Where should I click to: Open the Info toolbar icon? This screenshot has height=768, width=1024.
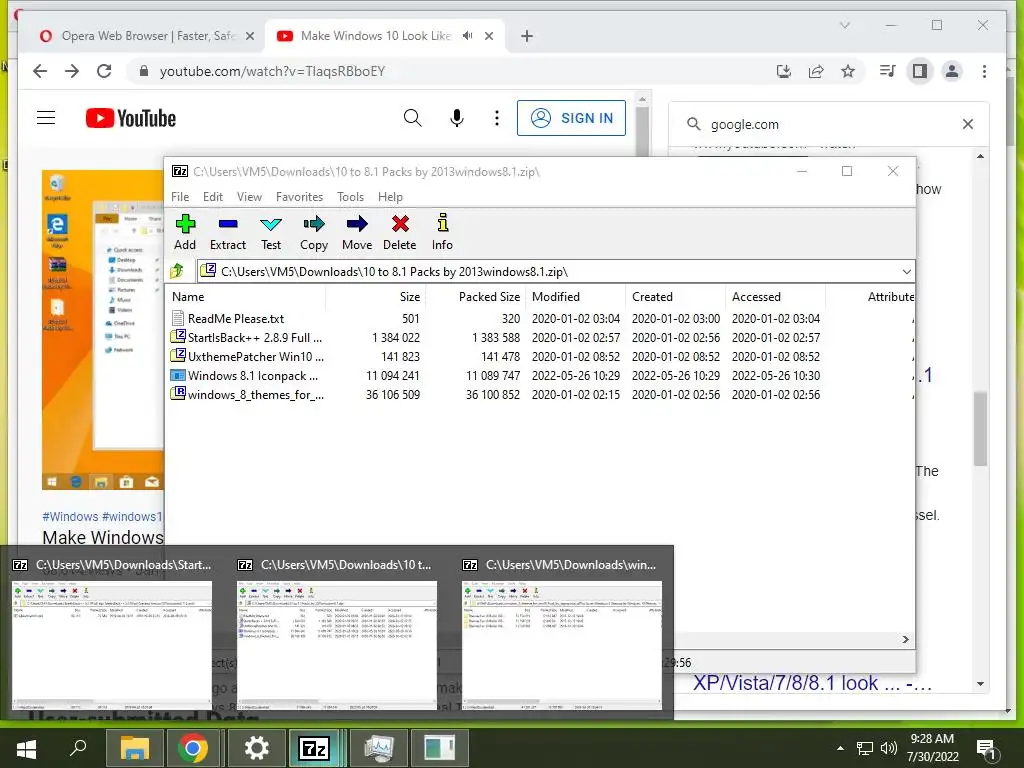coord(442,232)
